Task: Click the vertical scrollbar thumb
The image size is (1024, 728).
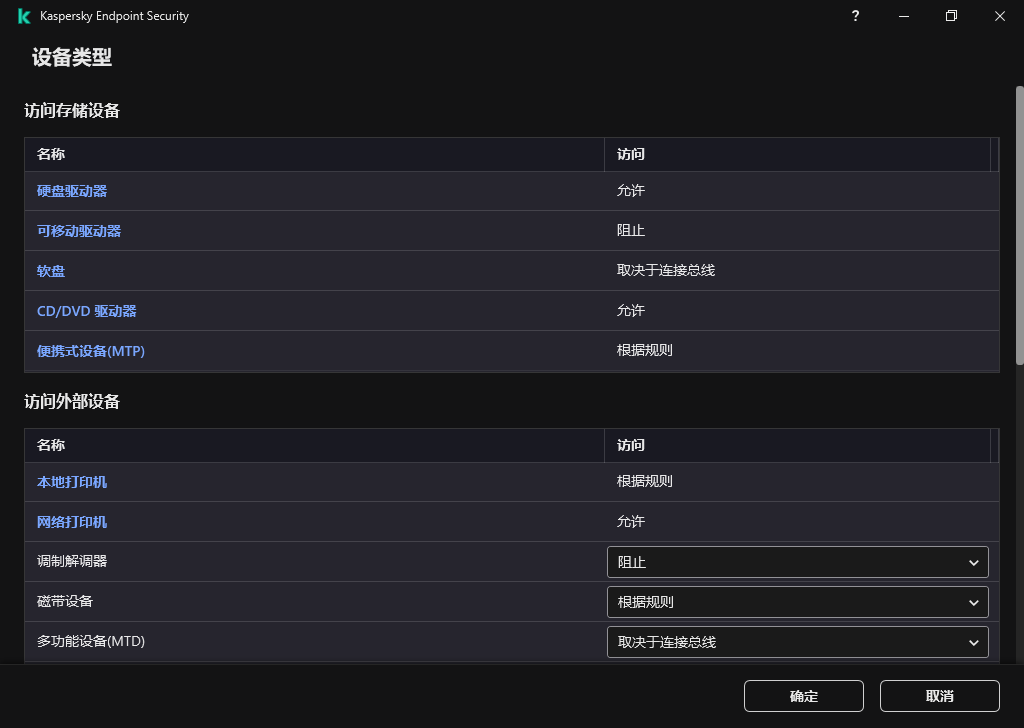Action: click(x=1019, y=225)
